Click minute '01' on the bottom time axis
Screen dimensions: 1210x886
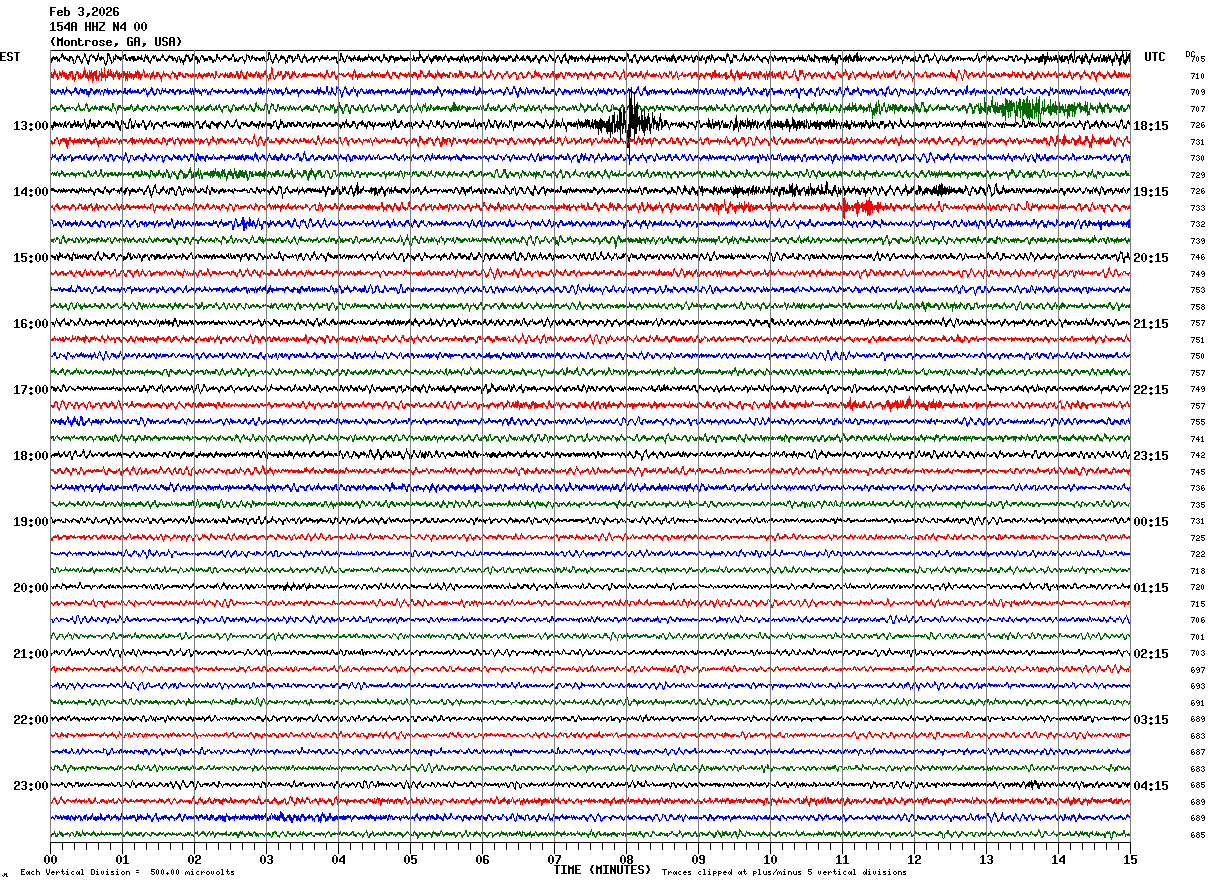click(x=122, y=859)
